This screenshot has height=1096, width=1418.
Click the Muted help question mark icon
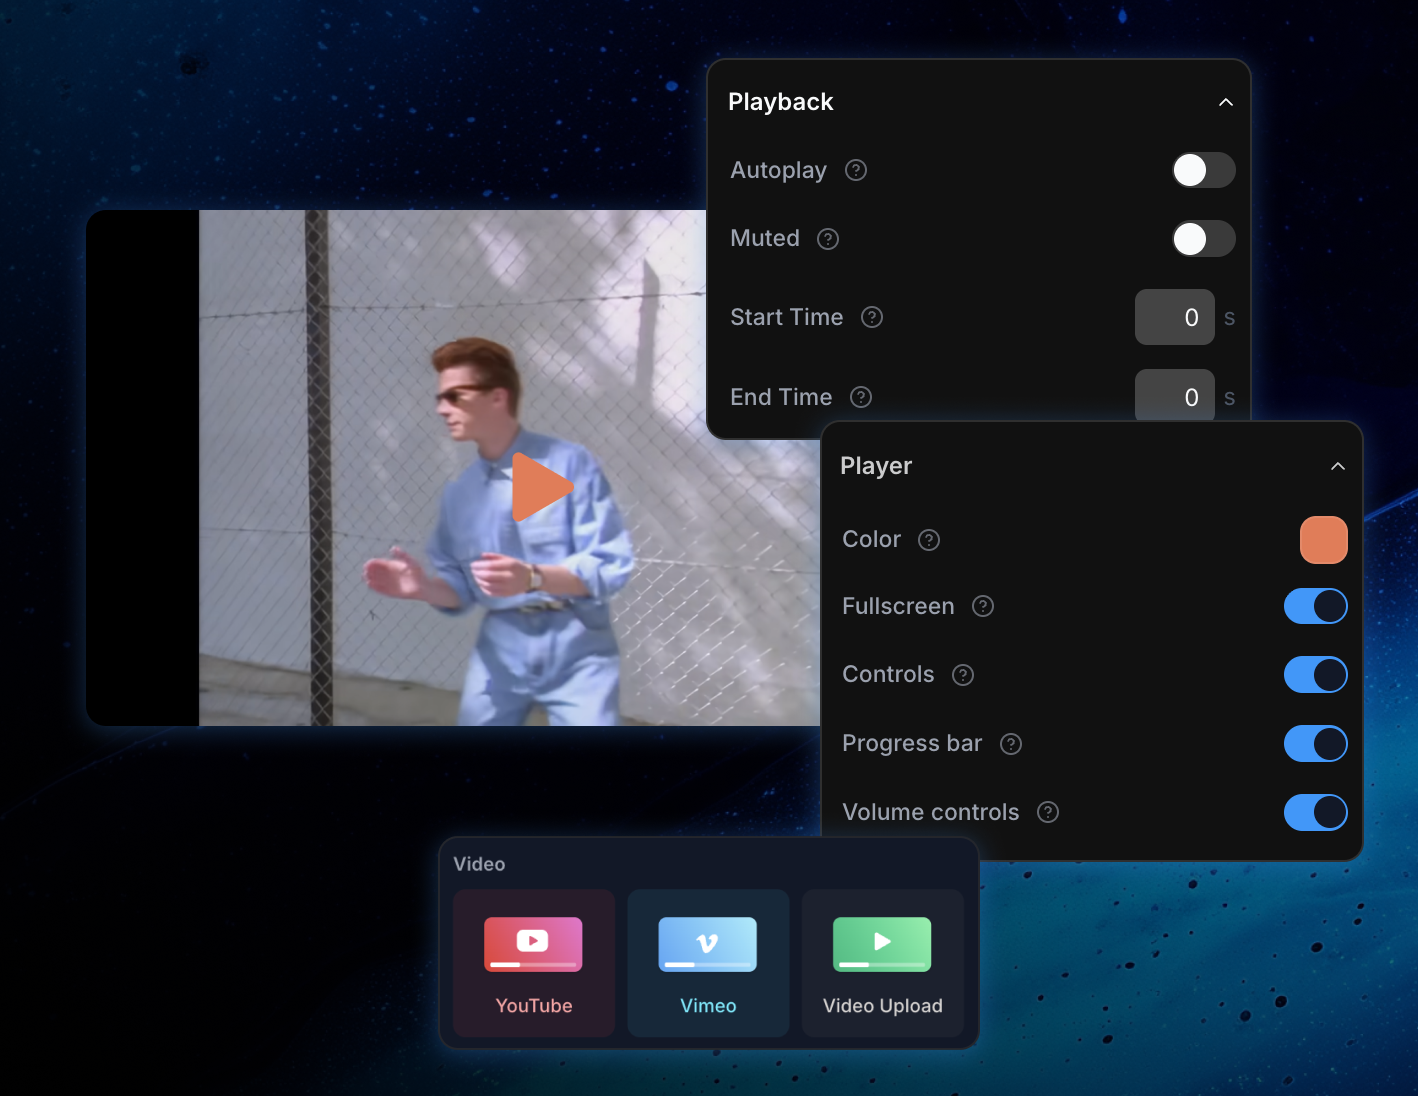(828, 239)
